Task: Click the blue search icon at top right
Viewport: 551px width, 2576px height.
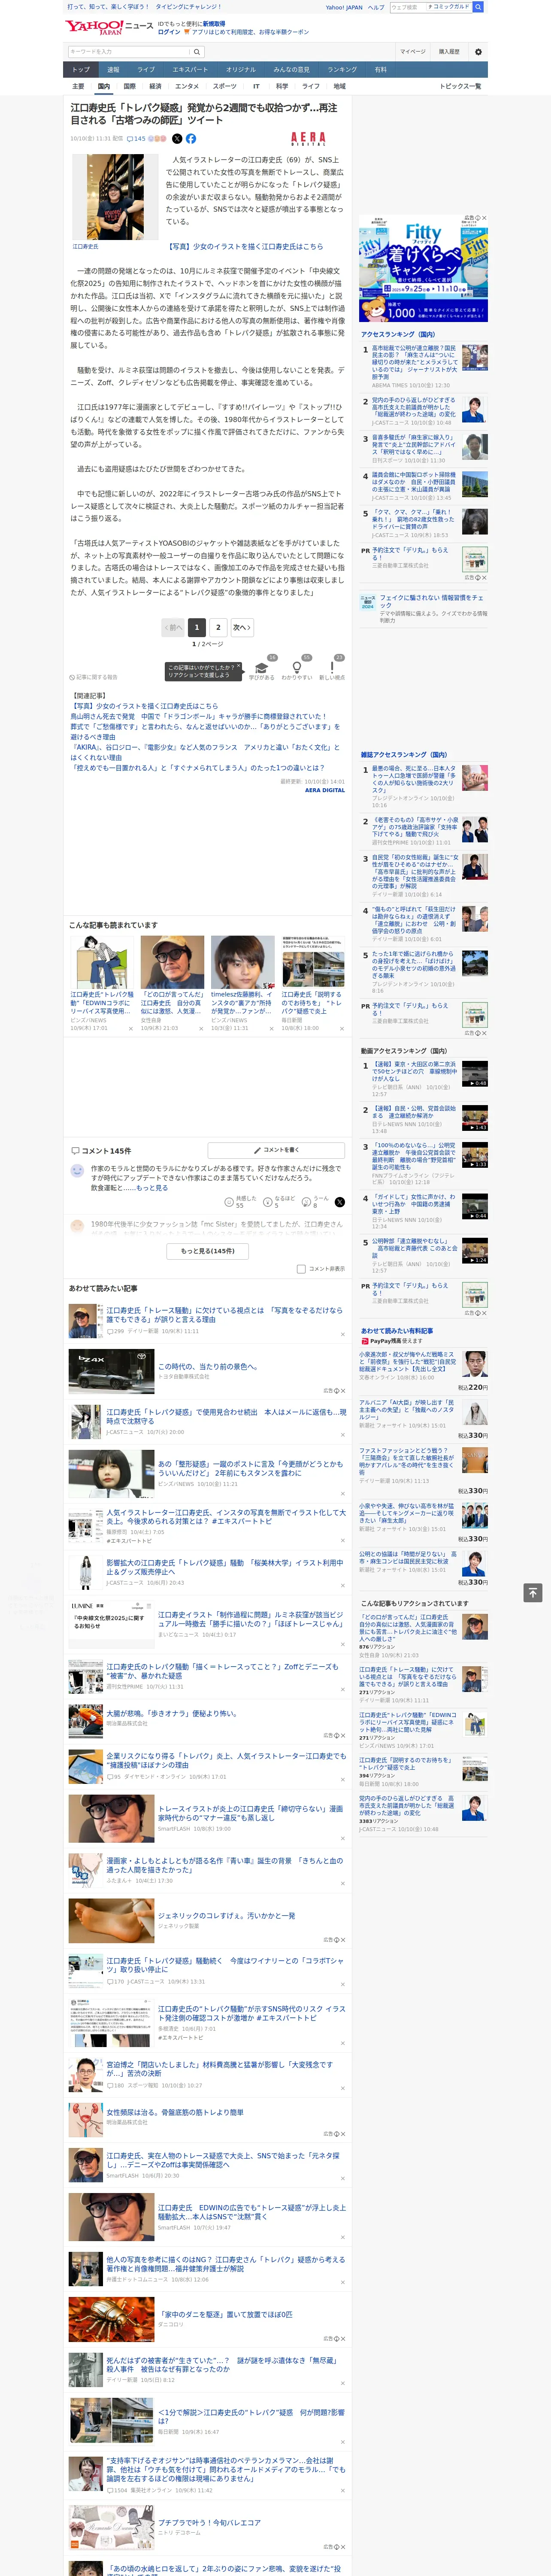Action: coord(478,7)
